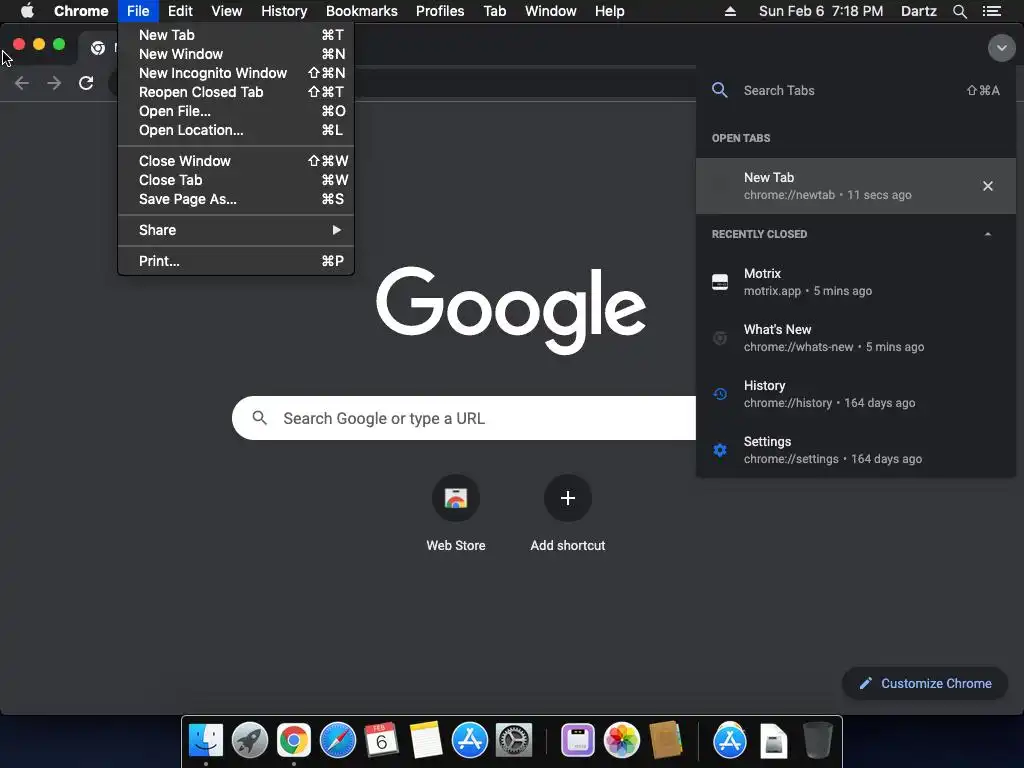Reopen the Settings closed tab
Viewport: 1024px width, 768px height.
[x=856, y=450]
